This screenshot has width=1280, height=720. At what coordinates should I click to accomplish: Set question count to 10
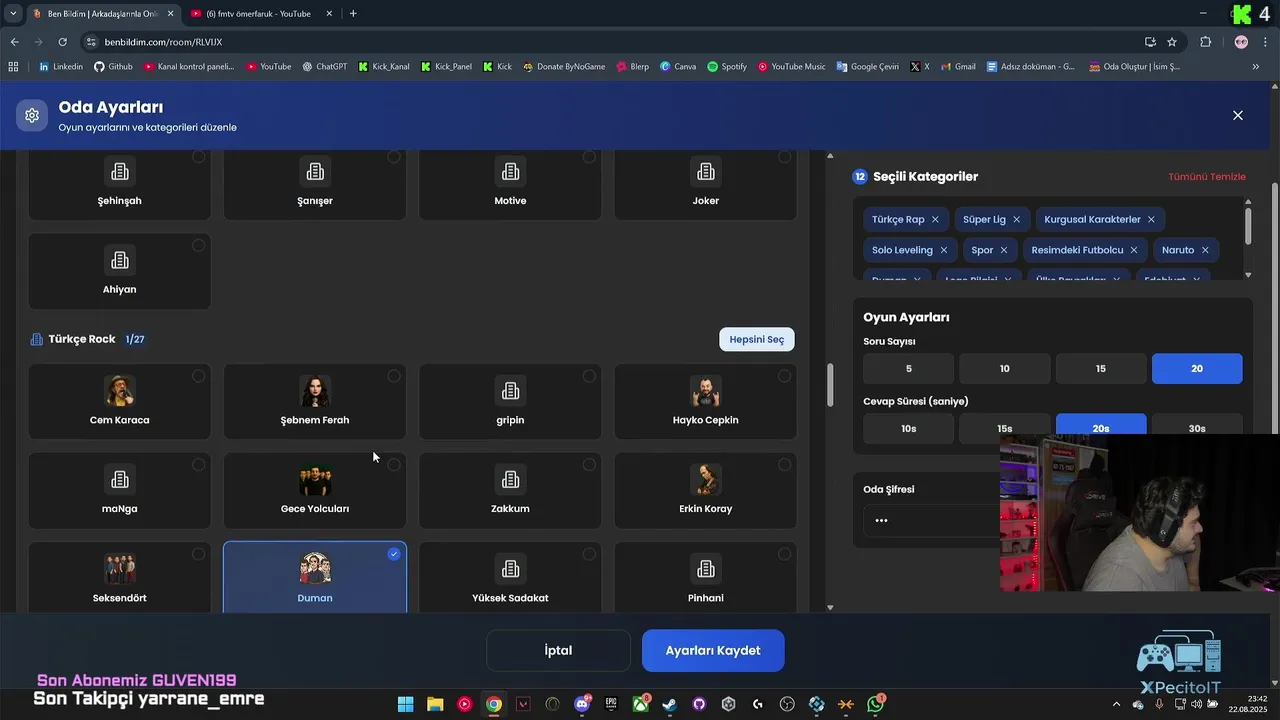1005,368
